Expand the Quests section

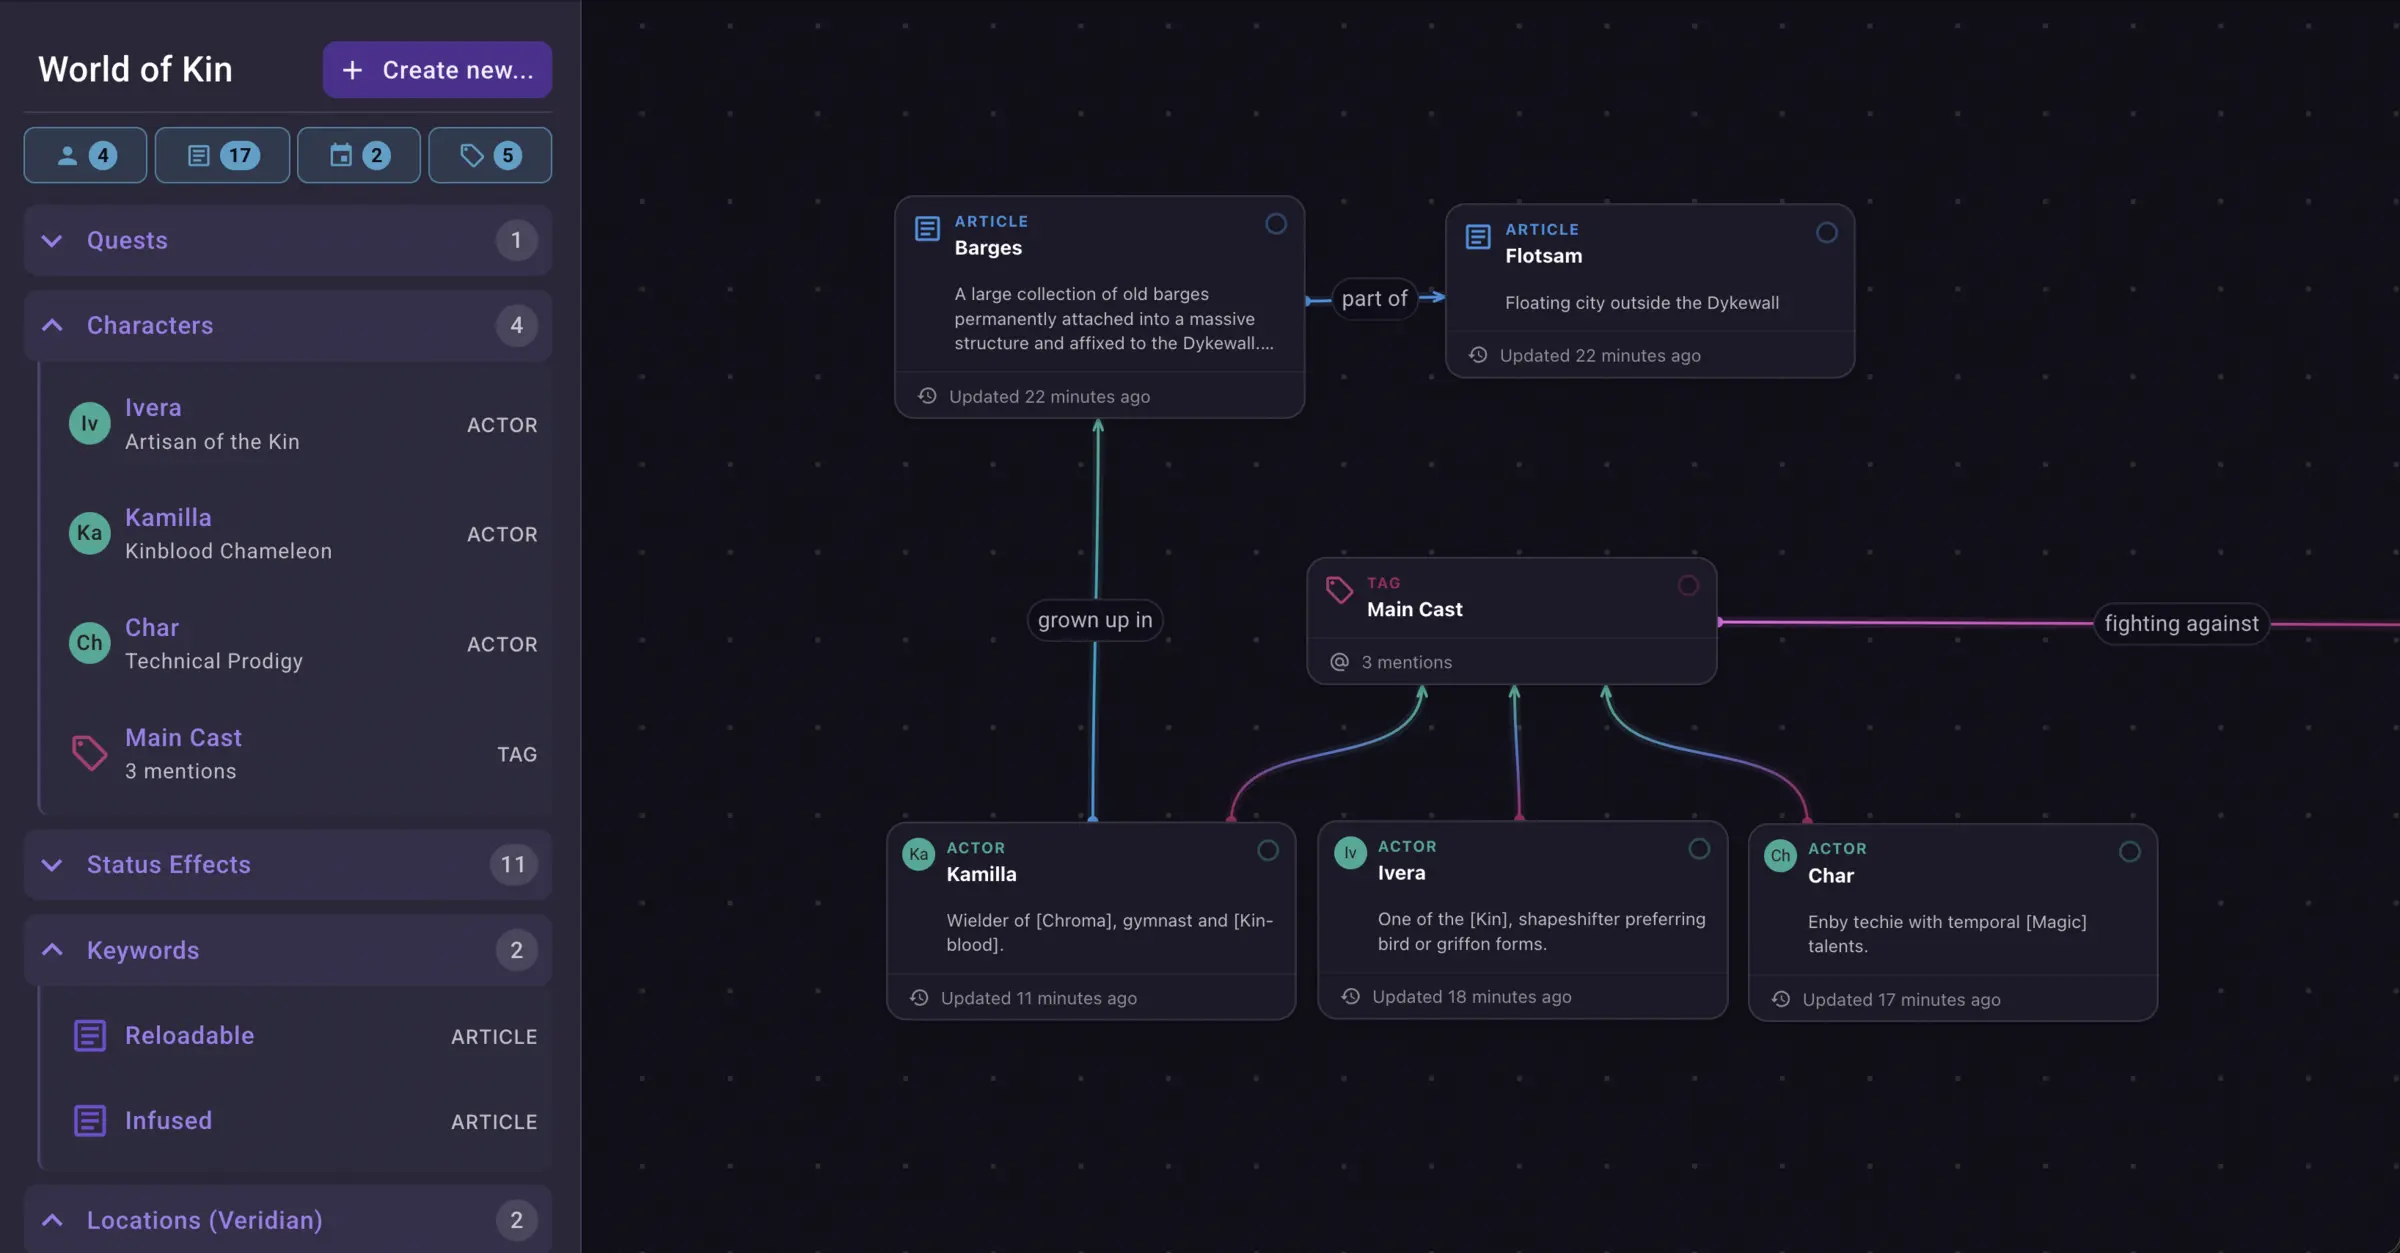(x=288, y=240)
